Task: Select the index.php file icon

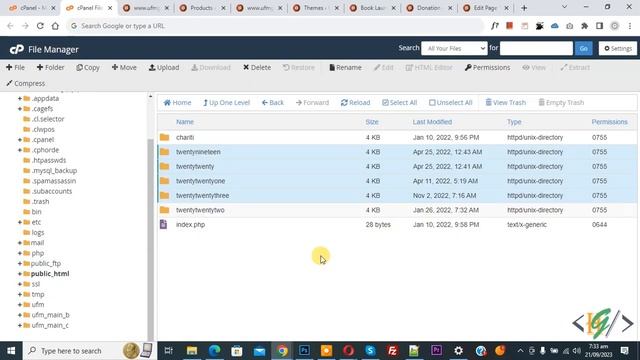Action: [163, 224]
